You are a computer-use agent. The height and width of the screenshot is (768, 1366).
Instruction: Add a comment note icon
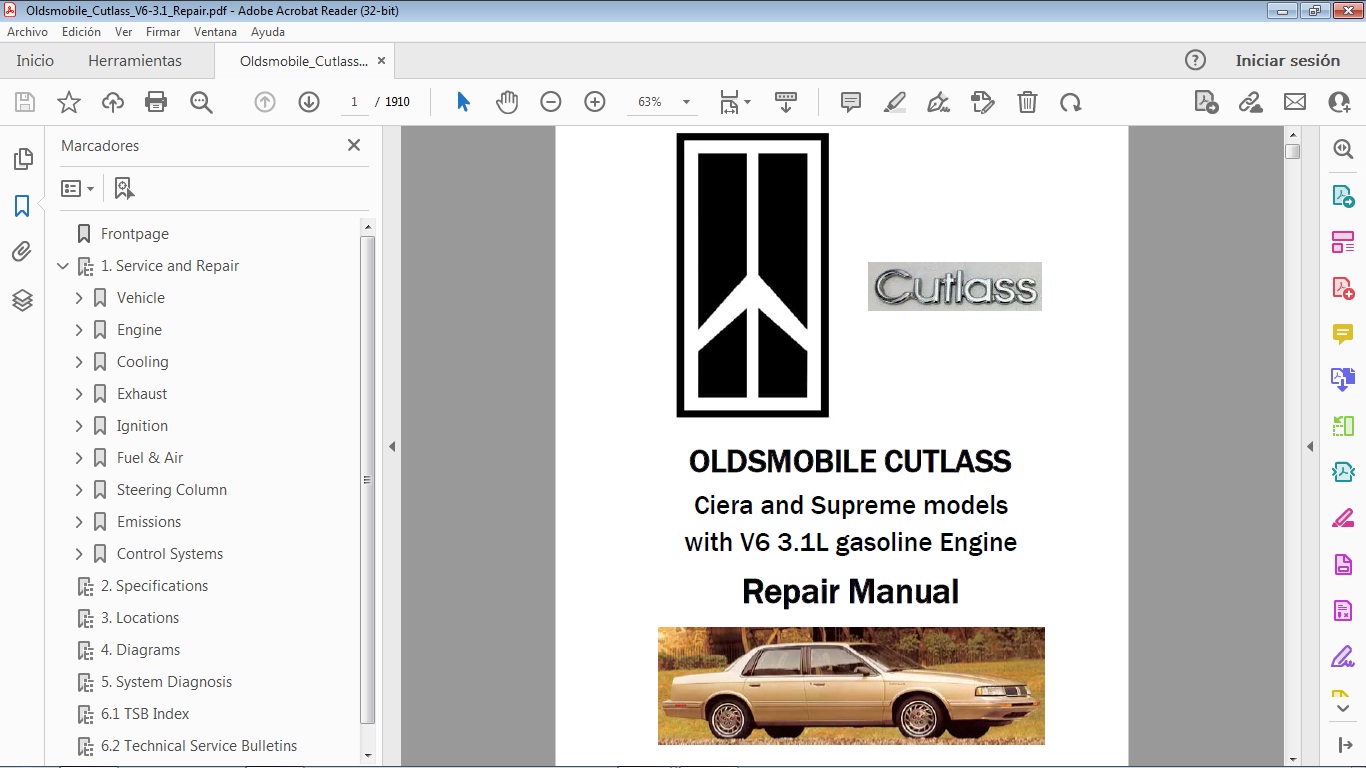coord(851,102)
